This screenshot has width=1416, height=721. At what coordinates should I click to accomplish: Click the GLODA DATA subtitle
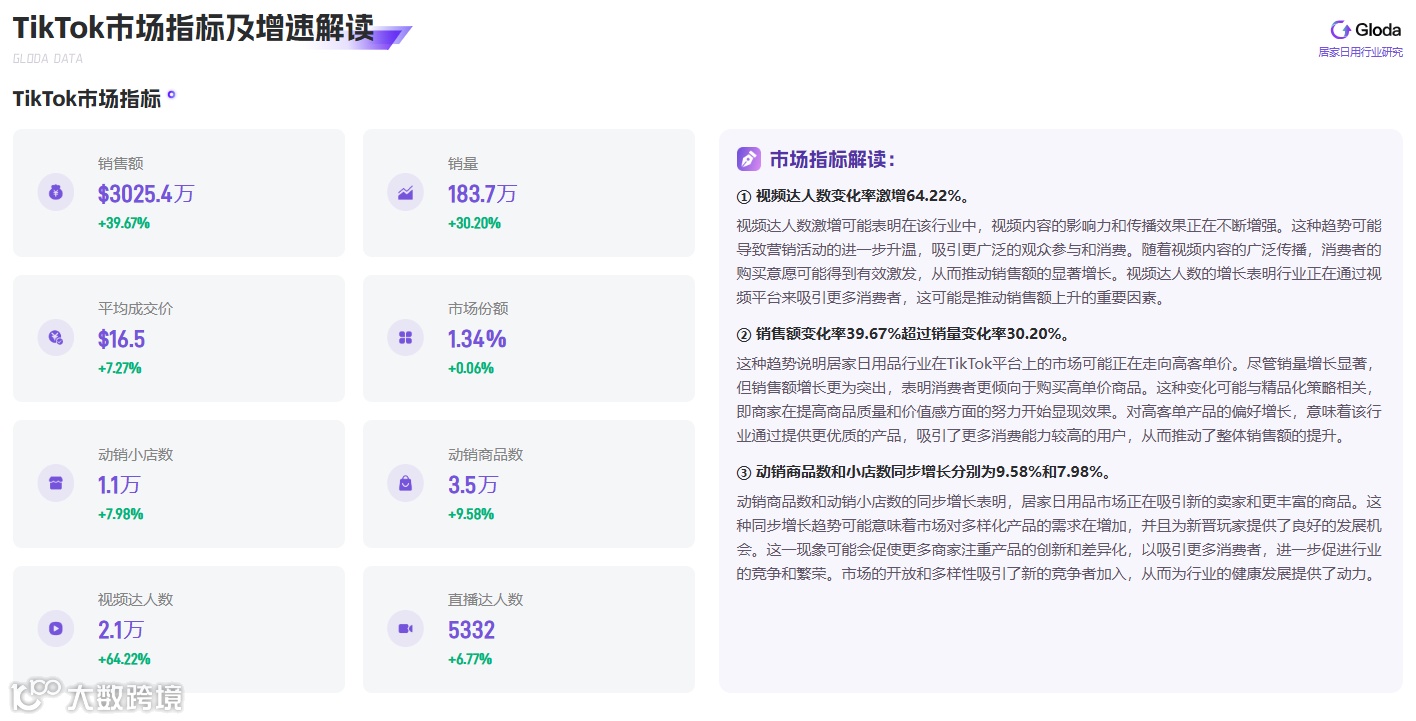pos(48,58)
